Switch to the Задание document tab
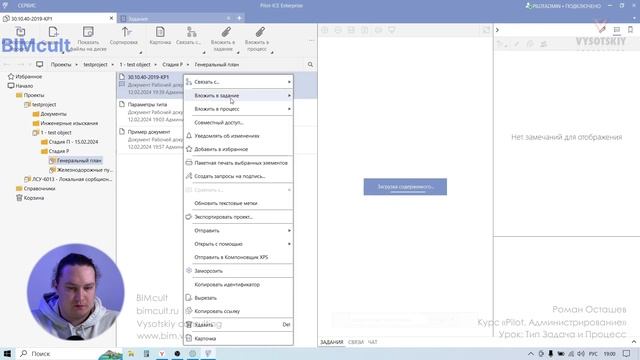This screenshot has height=360, width=640. [x=176, y=18]
